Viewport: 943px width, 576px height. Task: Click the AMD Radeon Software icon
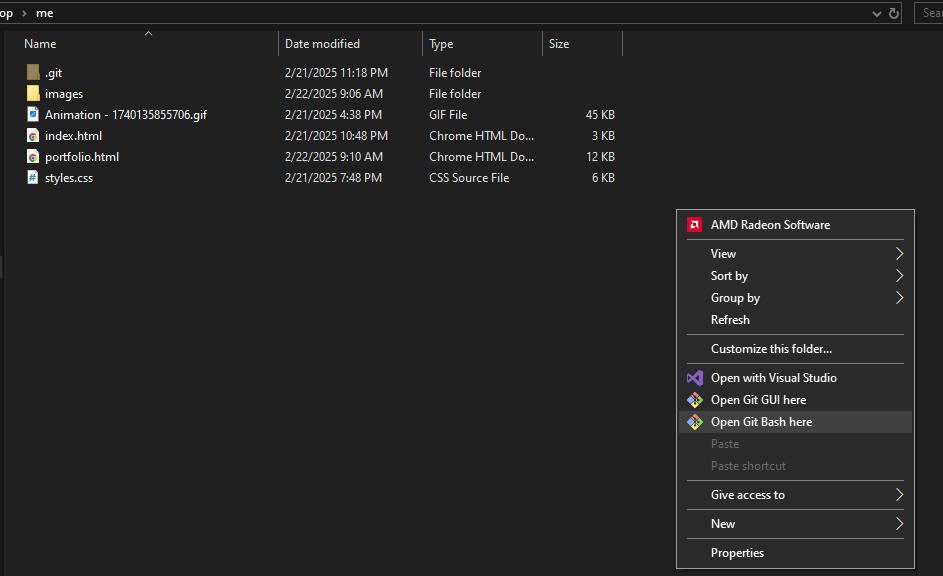[x=694, y=225]
